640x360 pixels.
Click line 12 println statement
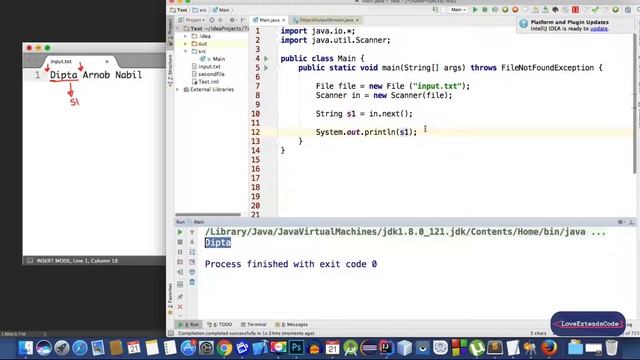[x=366, y=132]
